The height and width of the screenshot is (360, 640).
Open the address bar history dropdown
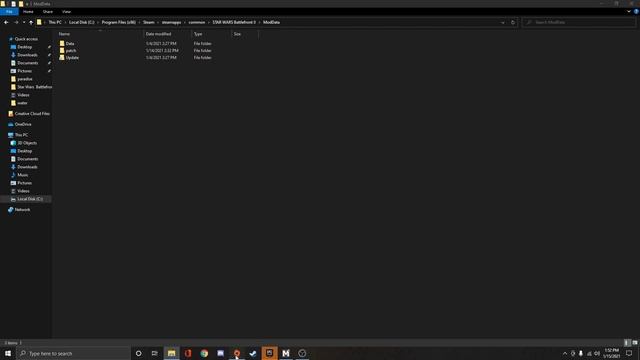(x=502, y=22)
